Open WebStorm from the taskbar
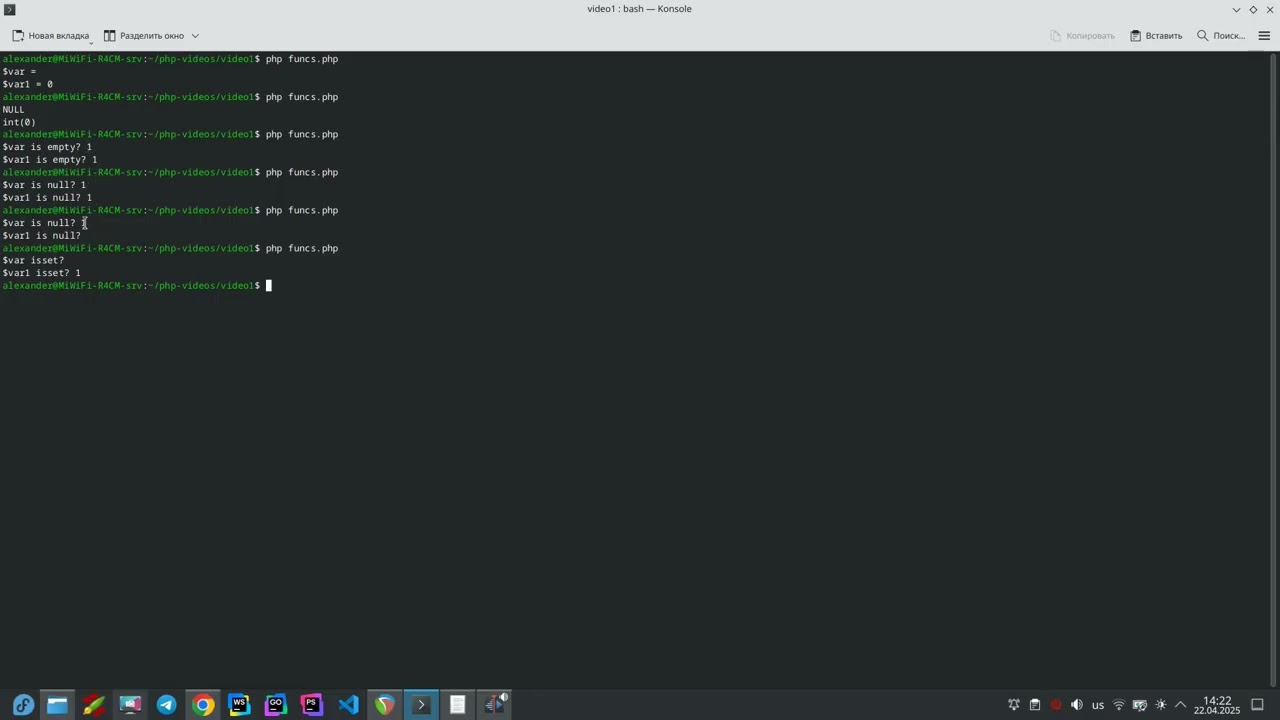Image resolution: width=1280 pixels, height=720 pixels. (x=239, y=705)
